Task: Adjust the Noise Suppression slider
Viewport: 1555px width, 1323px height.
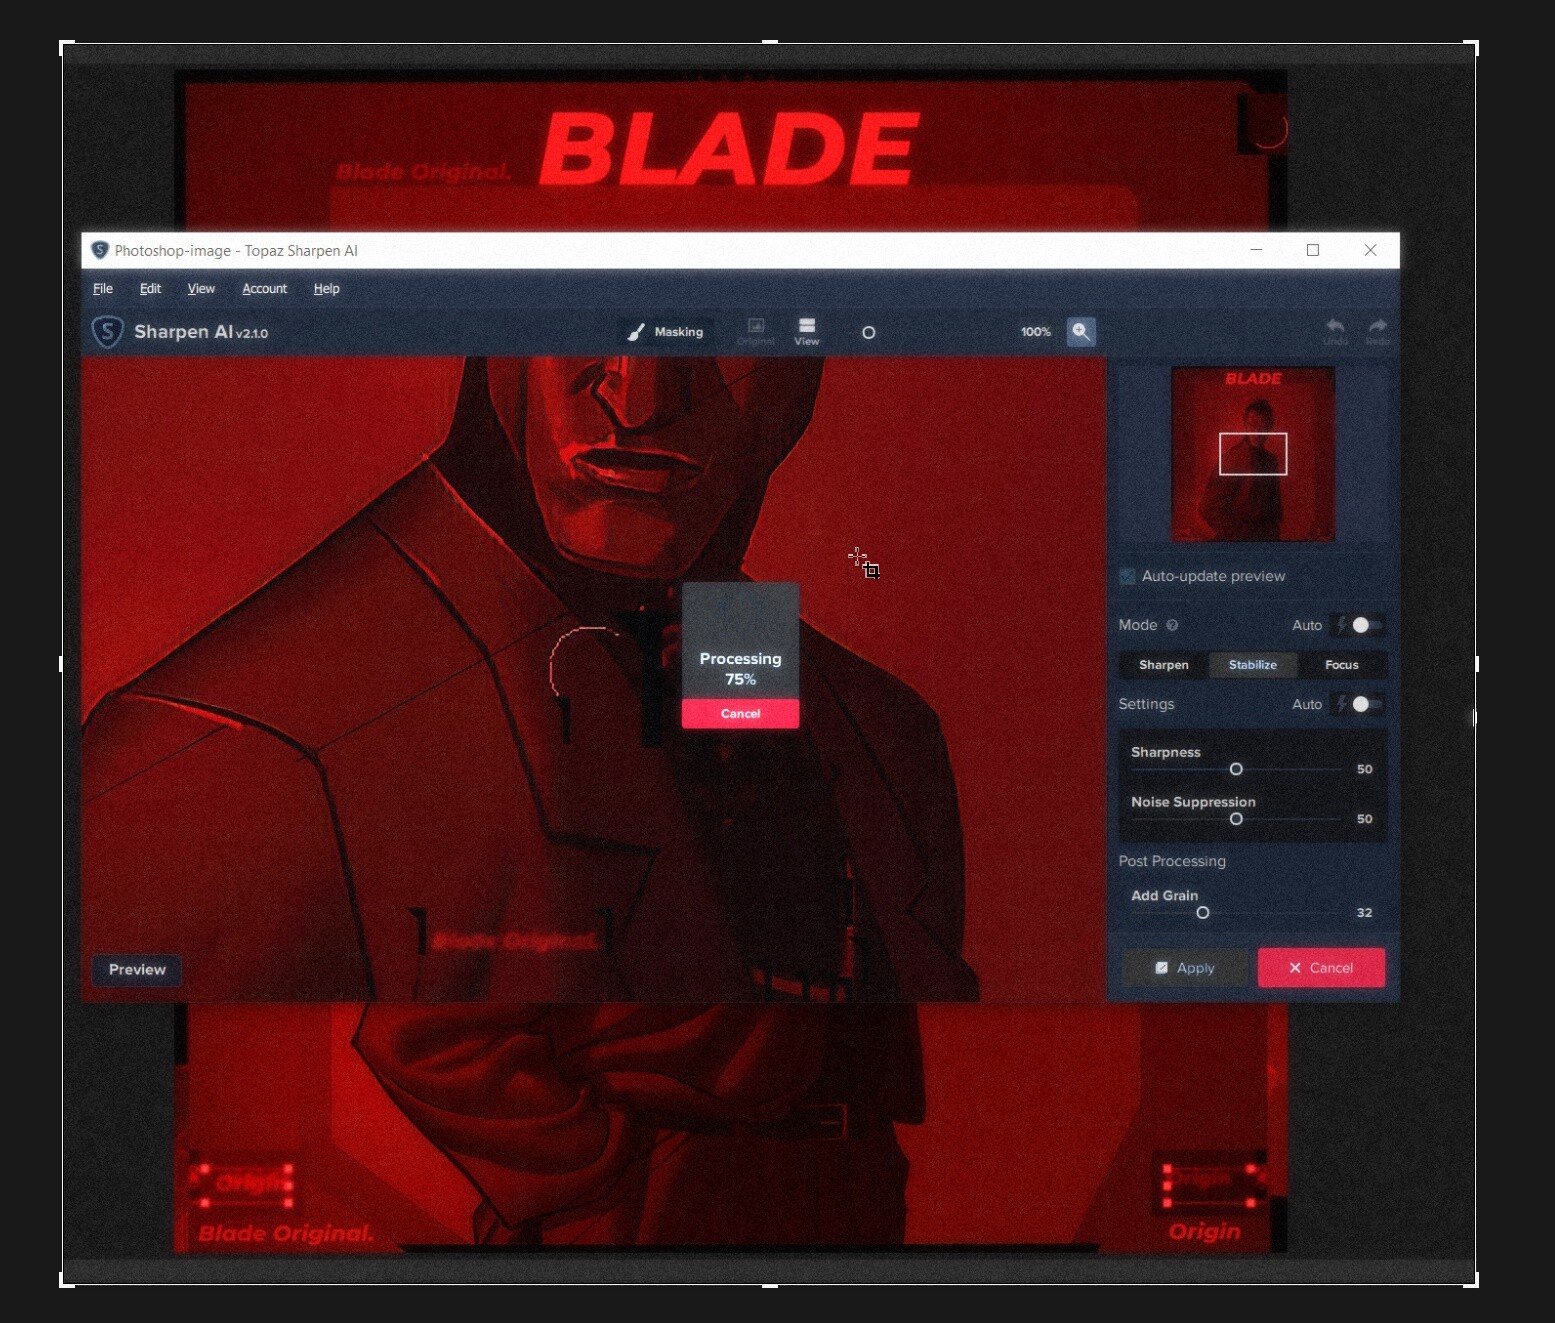Action: (x=1236, y=819)
